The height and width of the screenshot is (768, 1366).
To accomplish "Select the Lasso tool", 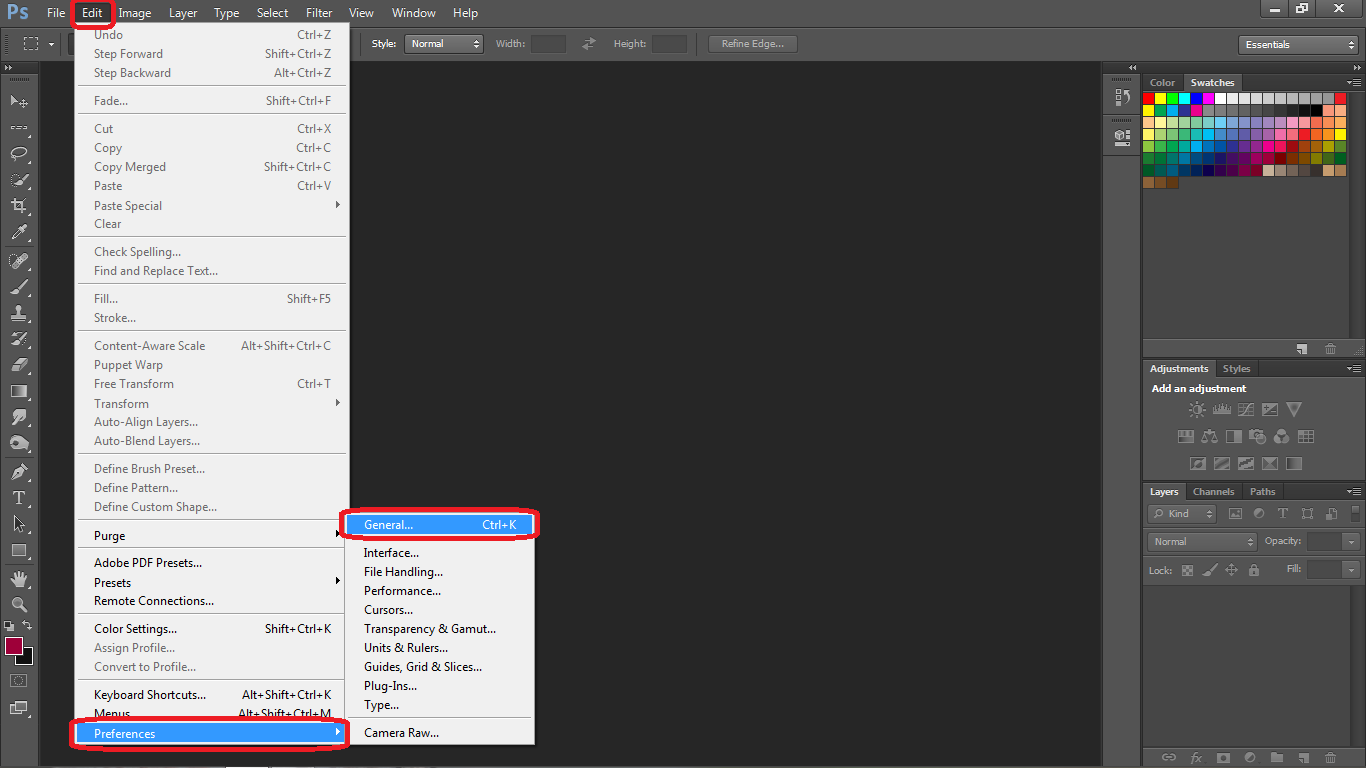I will (x=18, y=154).
